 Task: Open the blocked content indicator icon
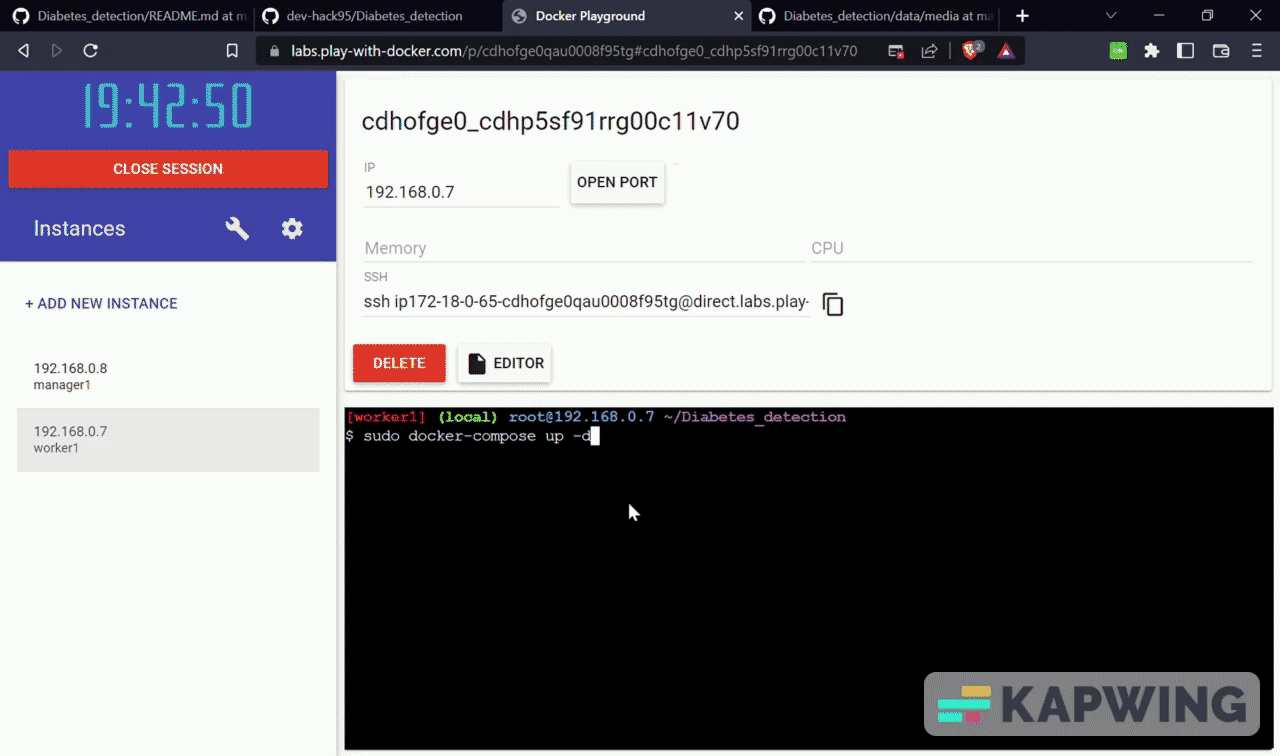896,51
